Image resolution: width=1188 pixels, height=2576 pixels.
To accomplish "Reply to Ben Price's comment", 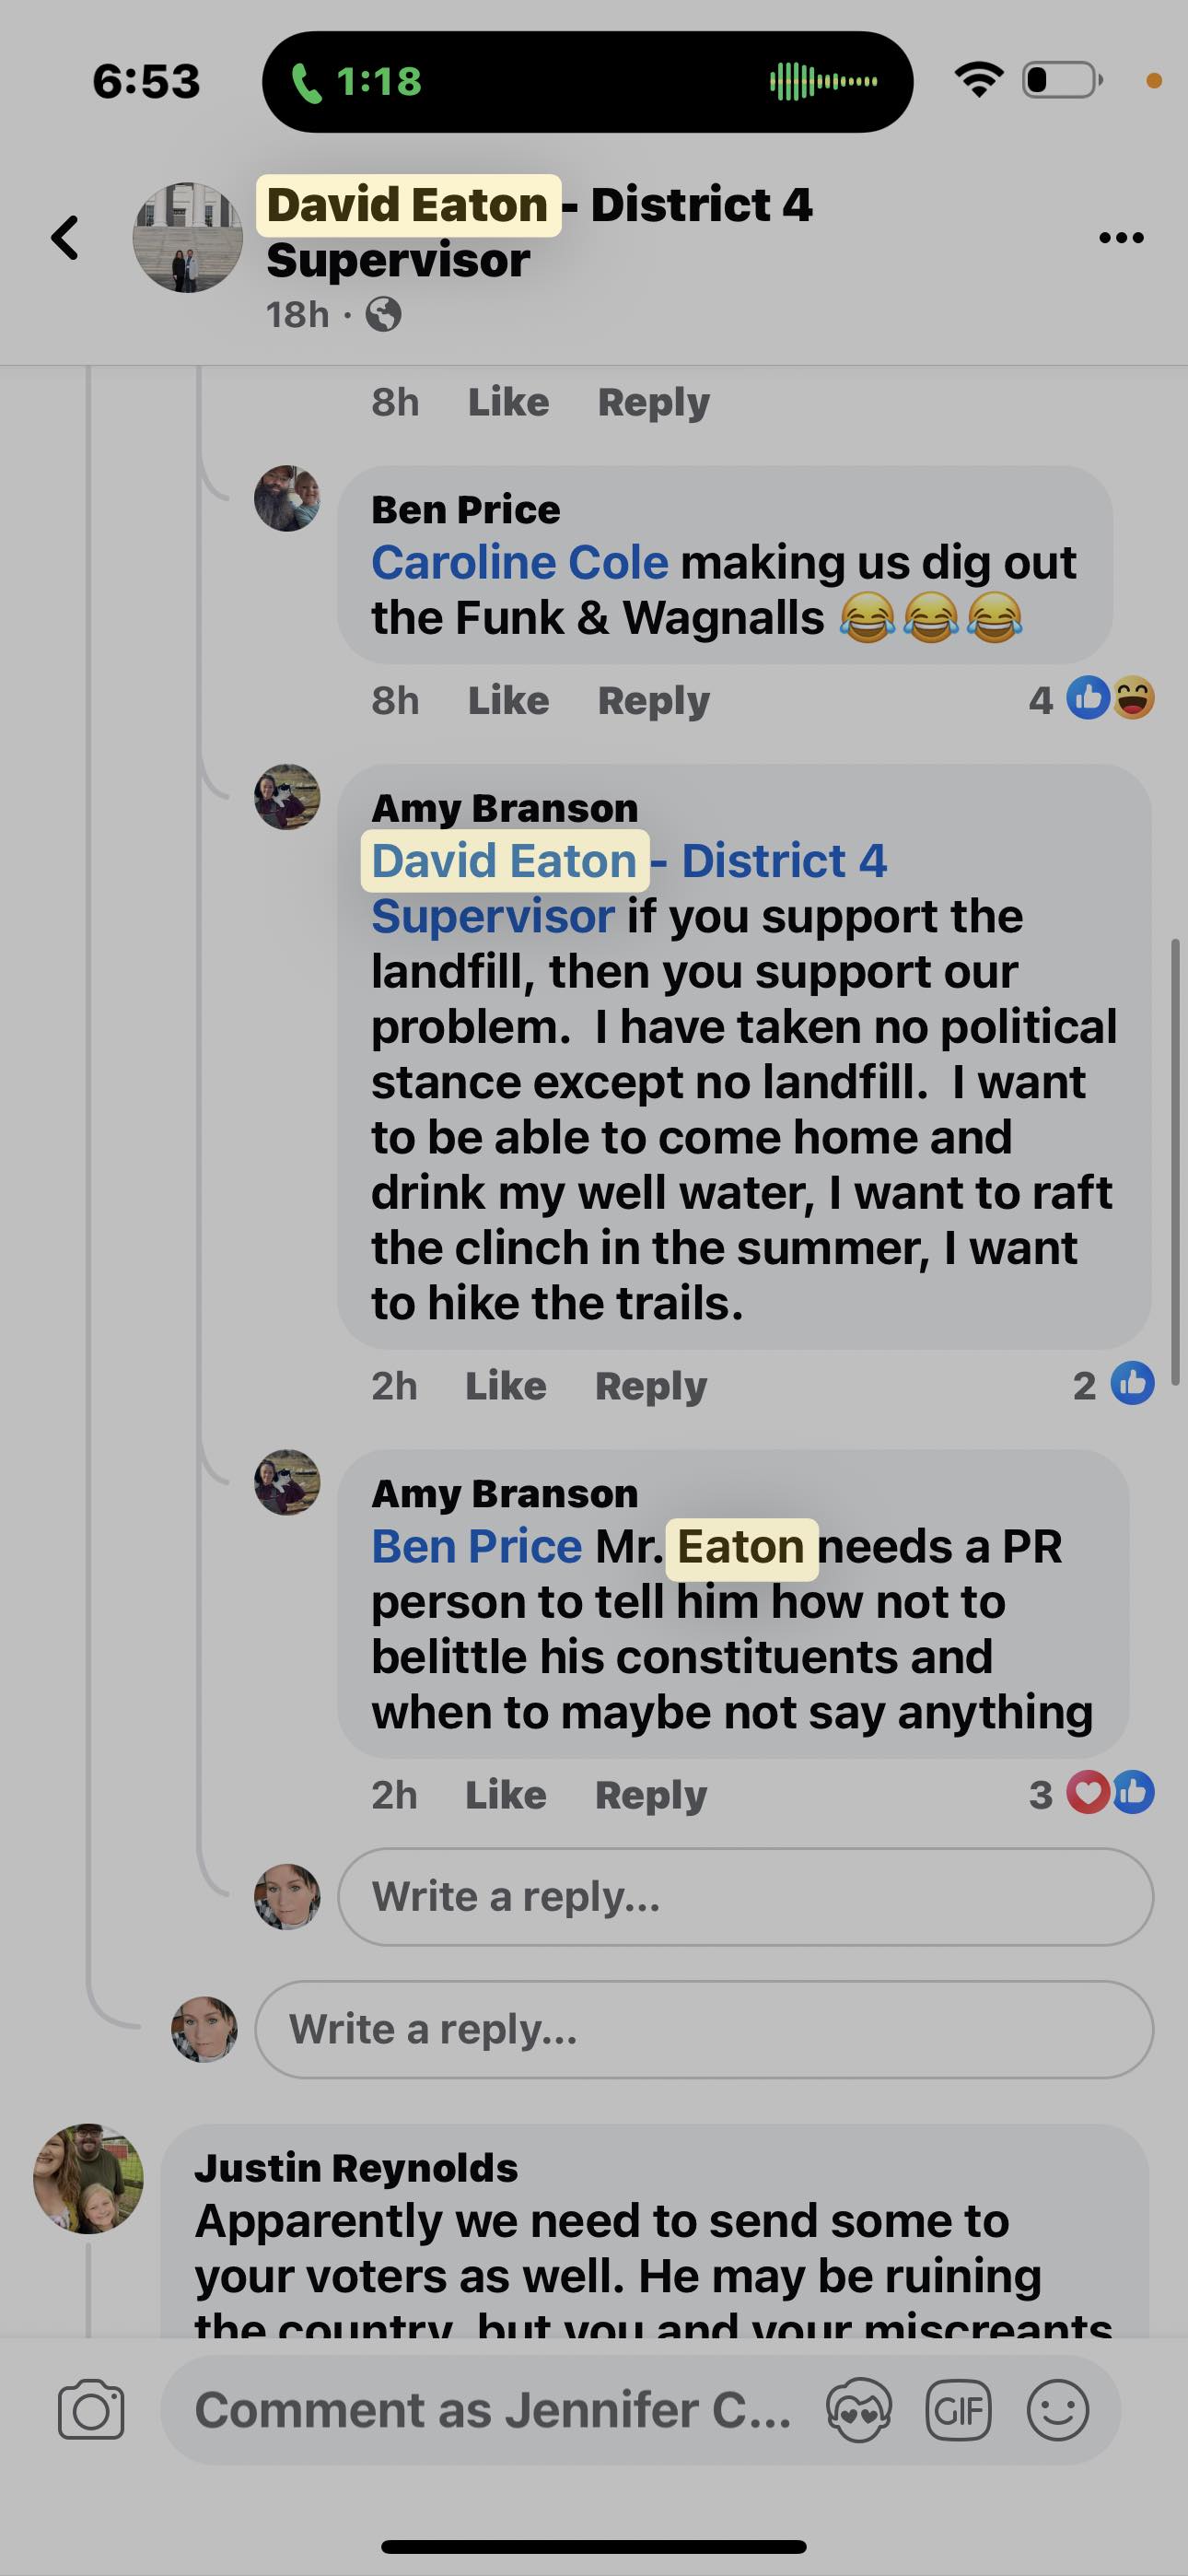I will (x=653, y=701).
